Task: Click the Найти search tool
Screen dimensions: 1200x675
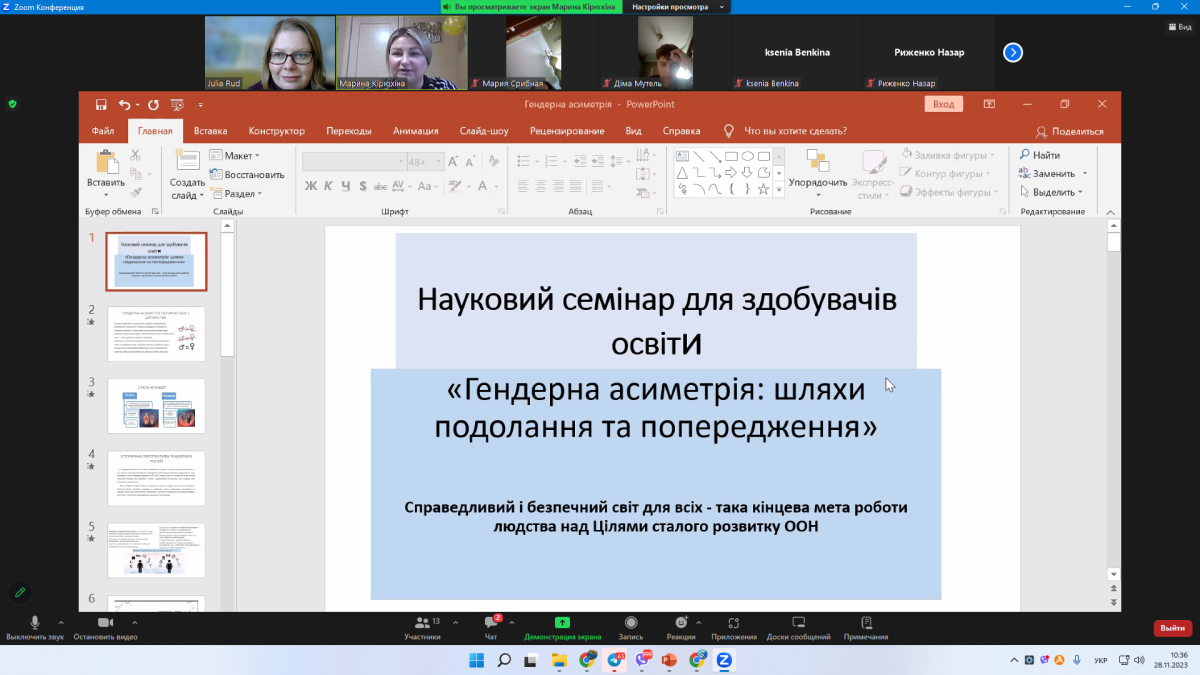Action: pos(1040,155)
